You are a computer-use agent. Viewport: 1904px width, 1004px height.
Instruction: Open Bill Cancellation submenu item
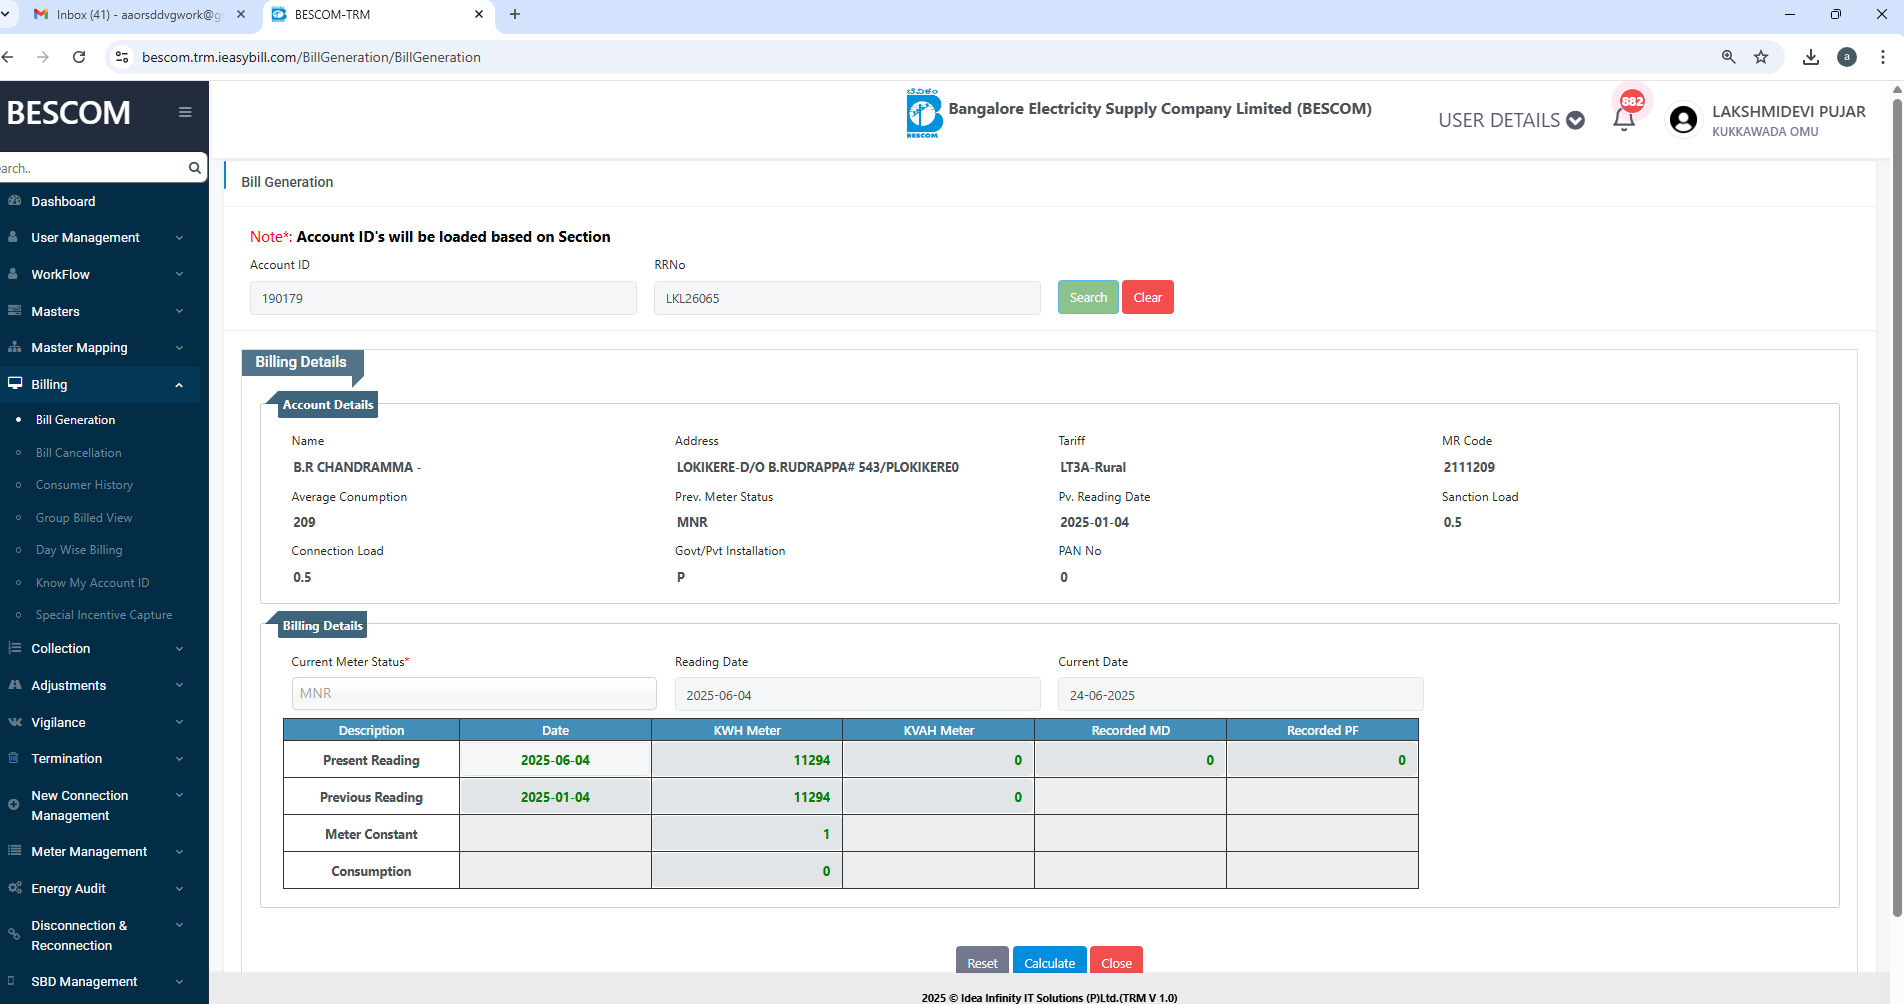pos(78,453)
